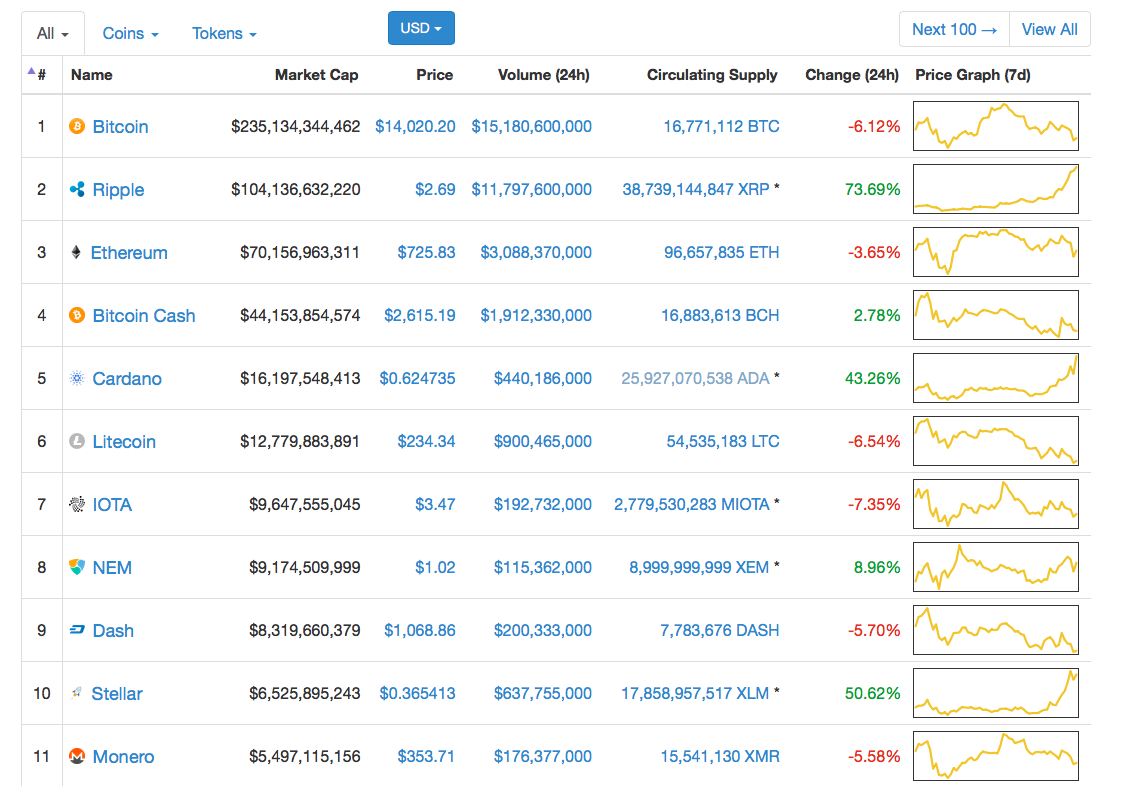Image resolution: width=1127 pixels, height=786 pixels.
Task: Sort table by Price column header
Action: 435,75
